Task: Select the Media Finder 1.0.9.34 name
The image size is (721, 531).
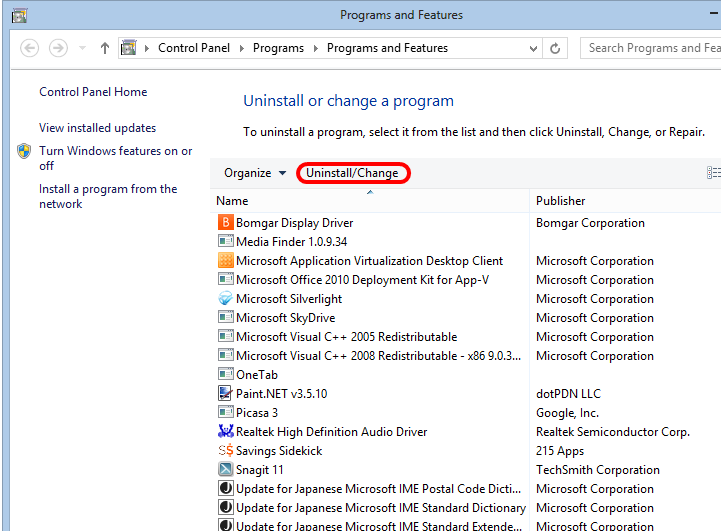Action: [292, 241]
